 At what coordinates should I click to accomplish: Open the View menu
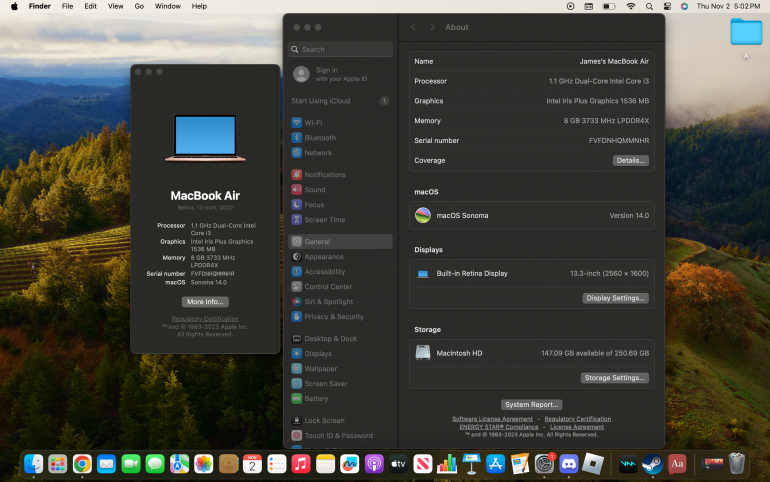(x=116, y=6)
